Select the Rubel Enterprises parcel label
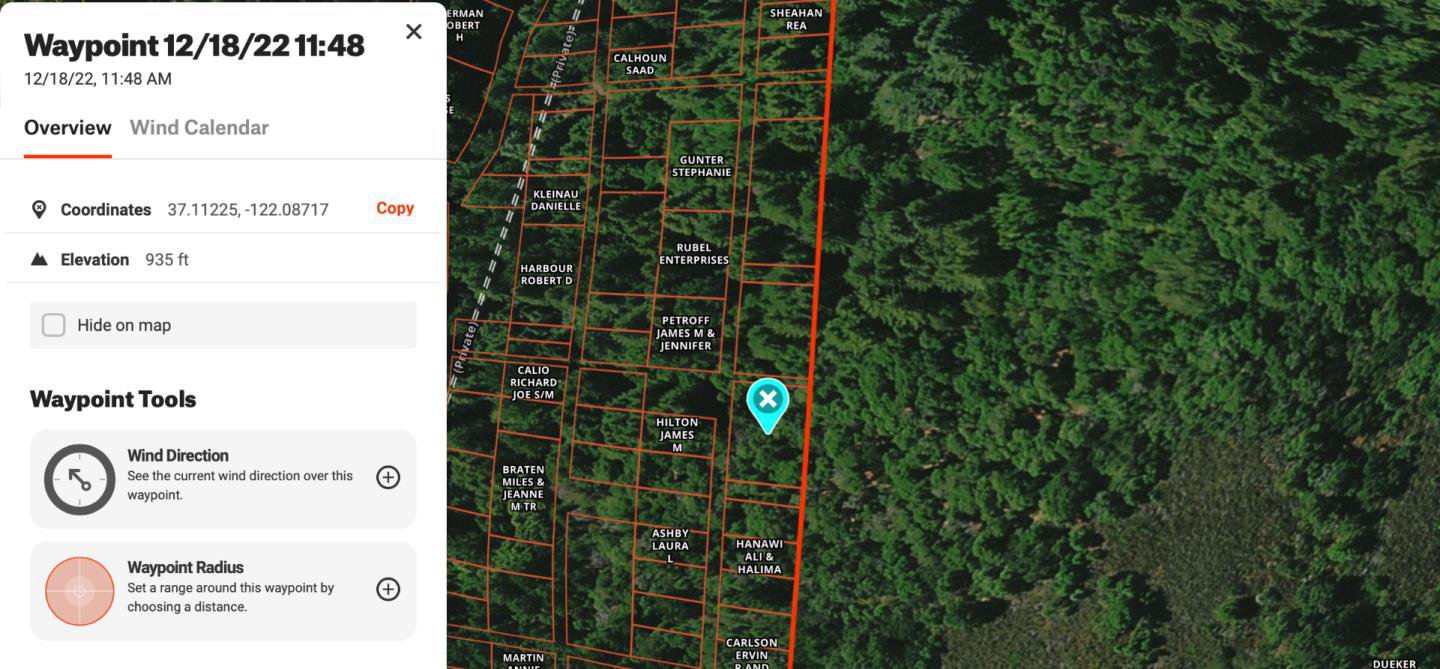The height and width of the screenshot is (669, 1440). (694, 254)
